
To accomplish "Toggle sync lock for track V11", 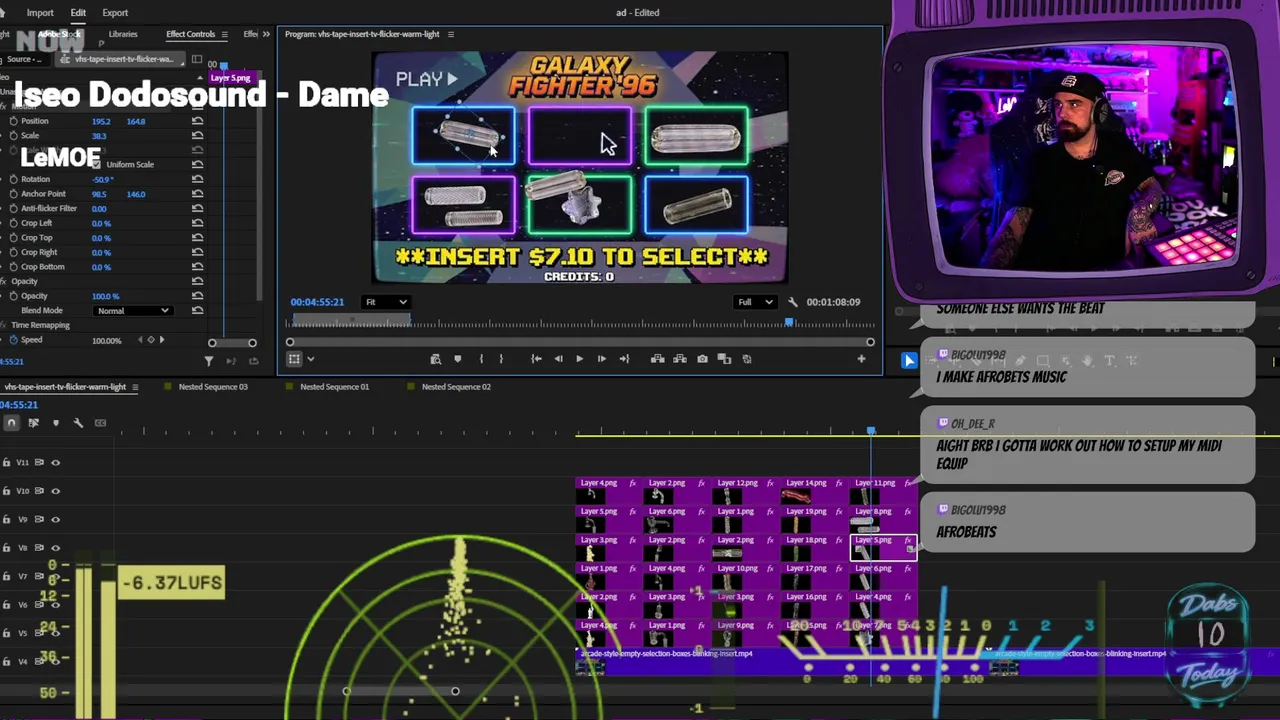I will point(40,463).
